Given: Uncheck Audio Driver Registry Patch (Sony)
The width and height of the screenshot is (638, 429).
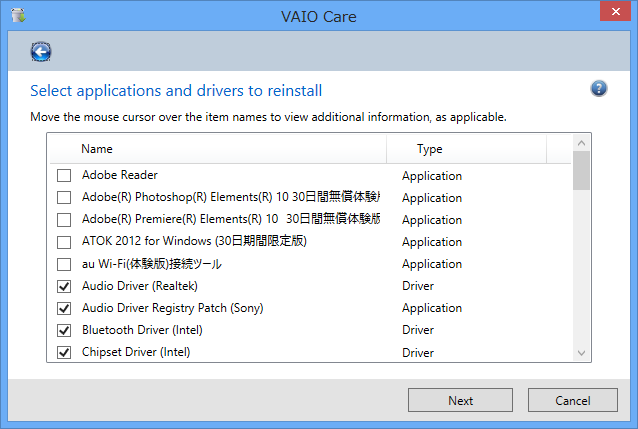Looking at the screenshot, I should pyautogui.click(x=64, y=308).
